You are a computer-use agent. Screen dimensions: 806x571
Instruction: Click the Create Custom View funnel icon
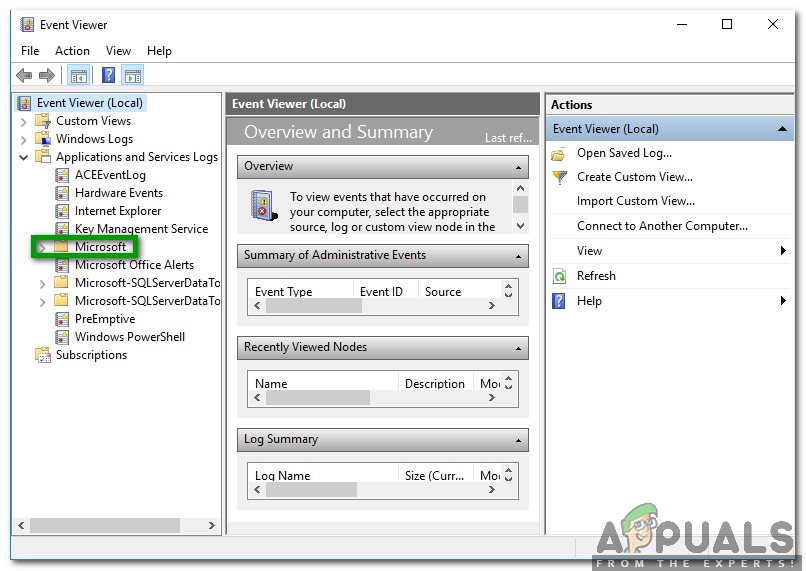tap(559, 178)
